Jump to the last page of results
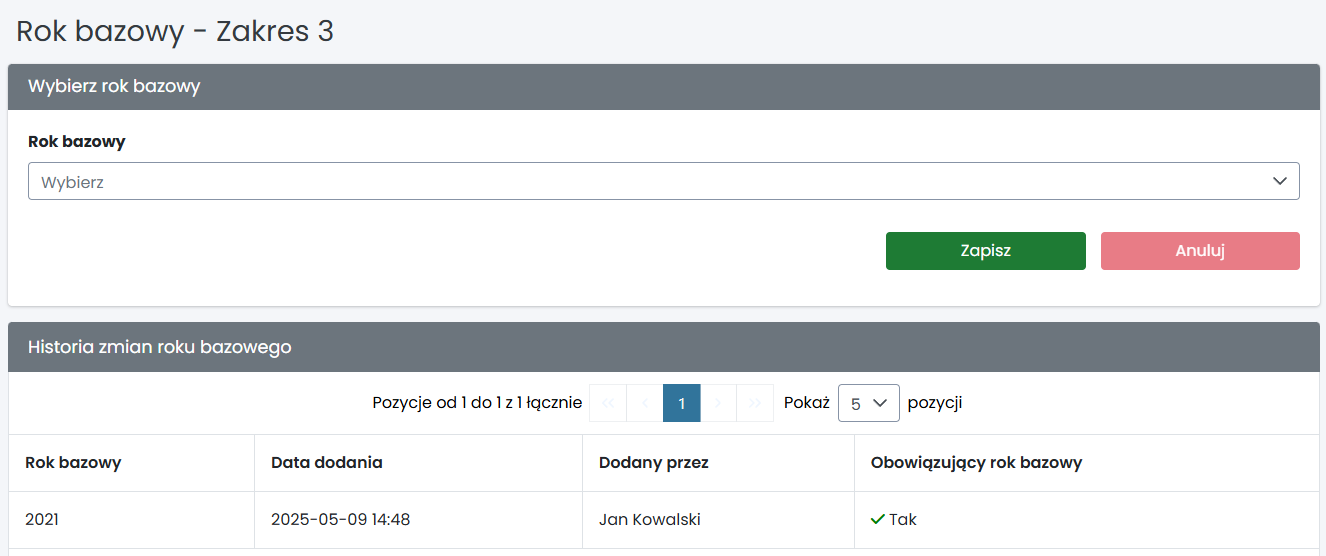Viewport: 1326px width, 556px height. pos(755,403)
